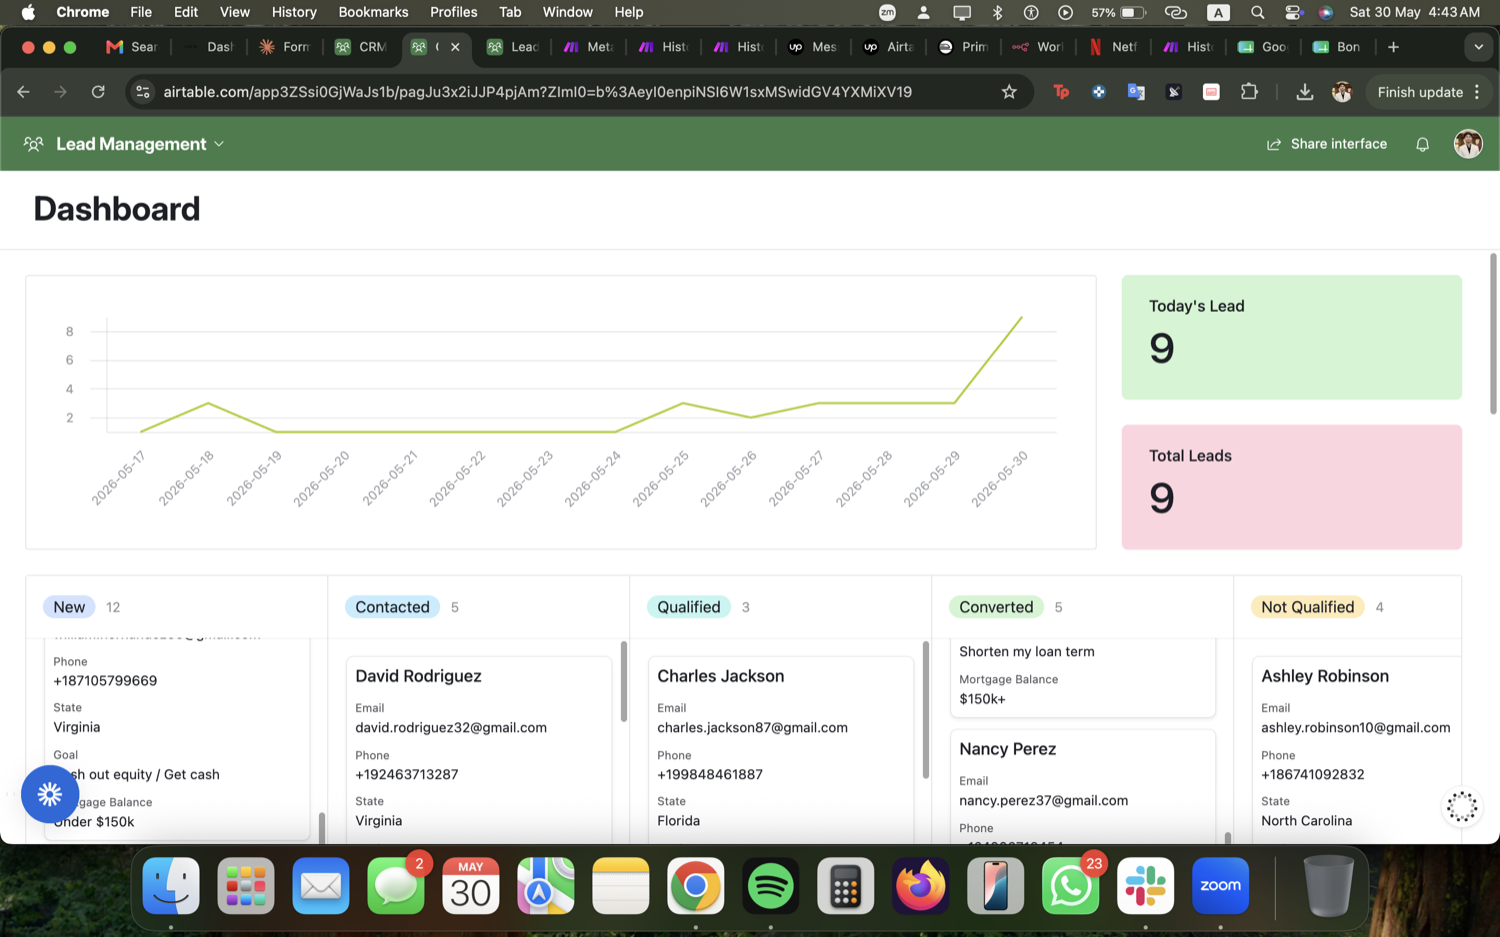Close the current active tab
The height and width of the screenshot is (937, 1500).
[455, 47]
